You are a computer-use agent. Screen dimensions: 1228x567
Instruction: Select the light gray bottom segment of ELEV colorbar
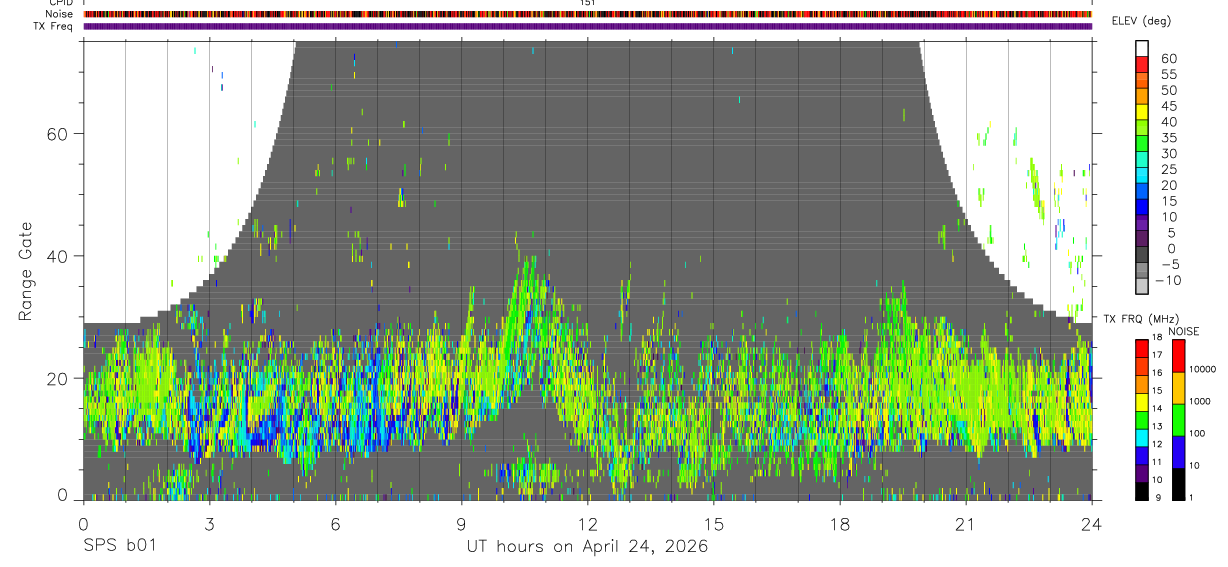click(x=1142, y=286)
